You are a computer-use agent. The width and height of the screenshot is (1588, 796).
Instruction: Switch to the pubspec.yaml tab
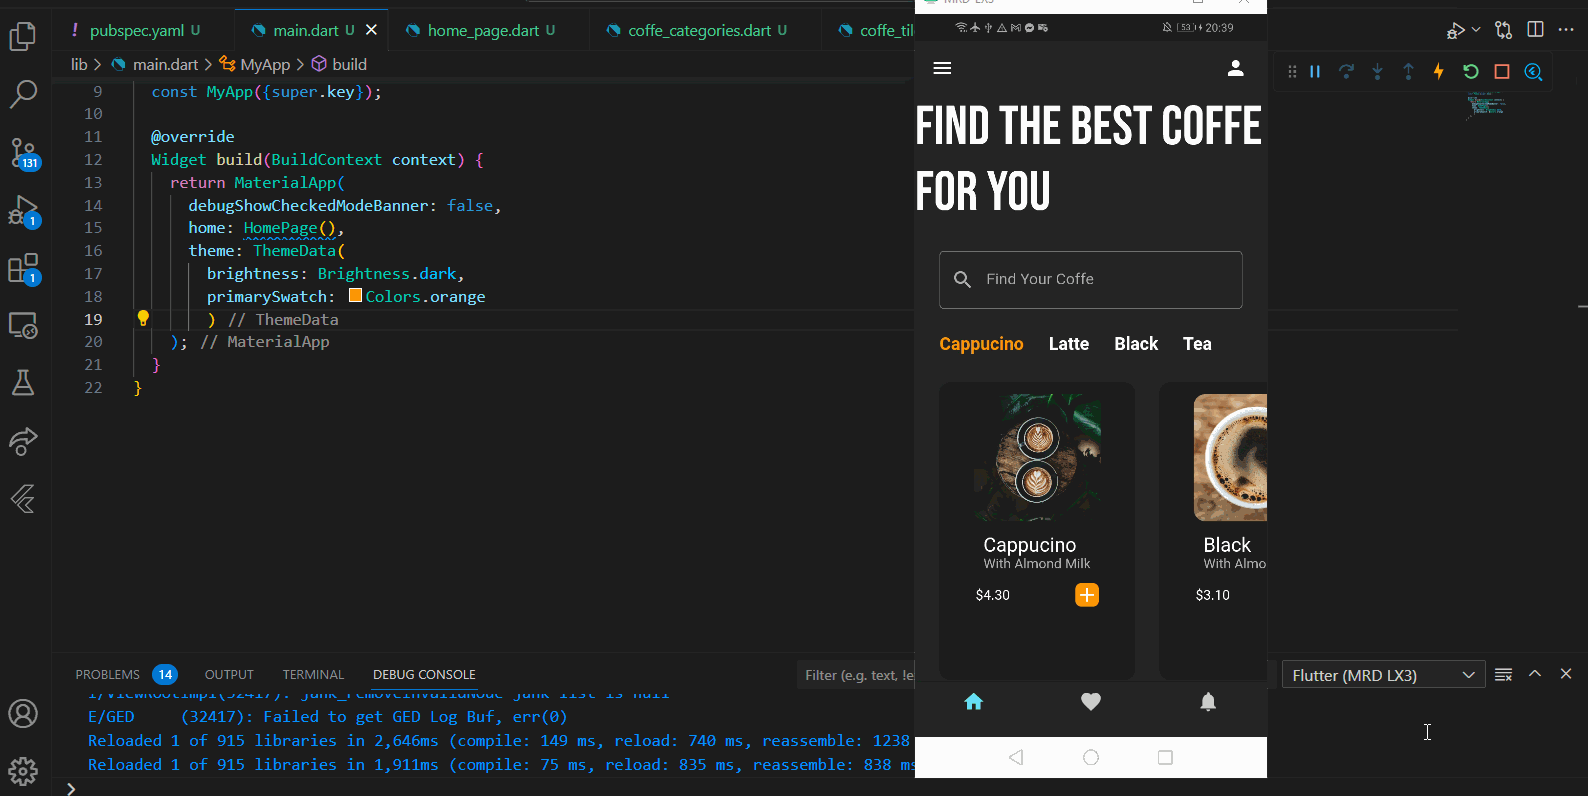(x=135, y=30)
